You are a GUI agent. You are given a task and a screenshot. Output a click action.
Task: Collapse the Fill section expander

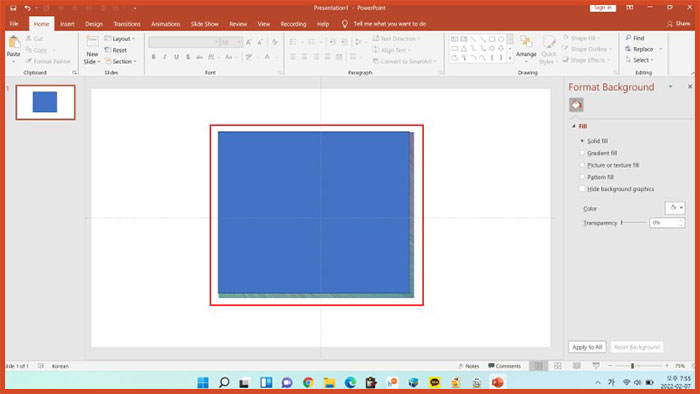click(574, 126)
